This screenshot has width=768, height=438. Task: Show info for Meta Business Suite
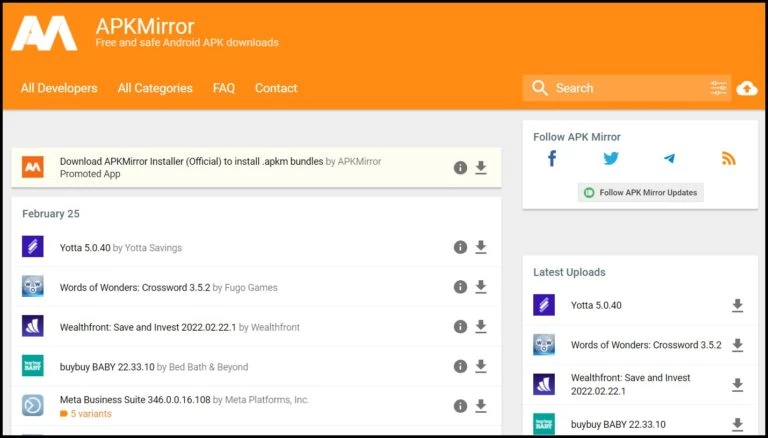point(460,406)
